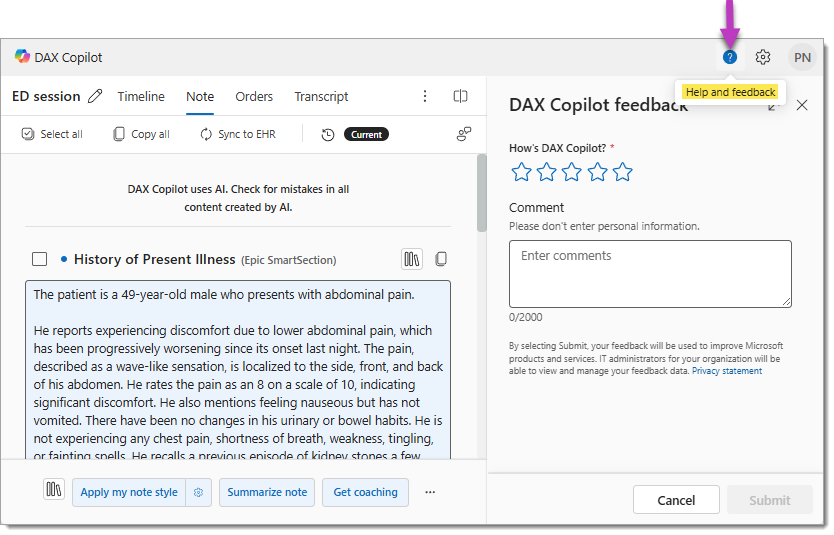Open bottom bar horizontal ellipsis menu
The image size is (834, 535).
430,492
